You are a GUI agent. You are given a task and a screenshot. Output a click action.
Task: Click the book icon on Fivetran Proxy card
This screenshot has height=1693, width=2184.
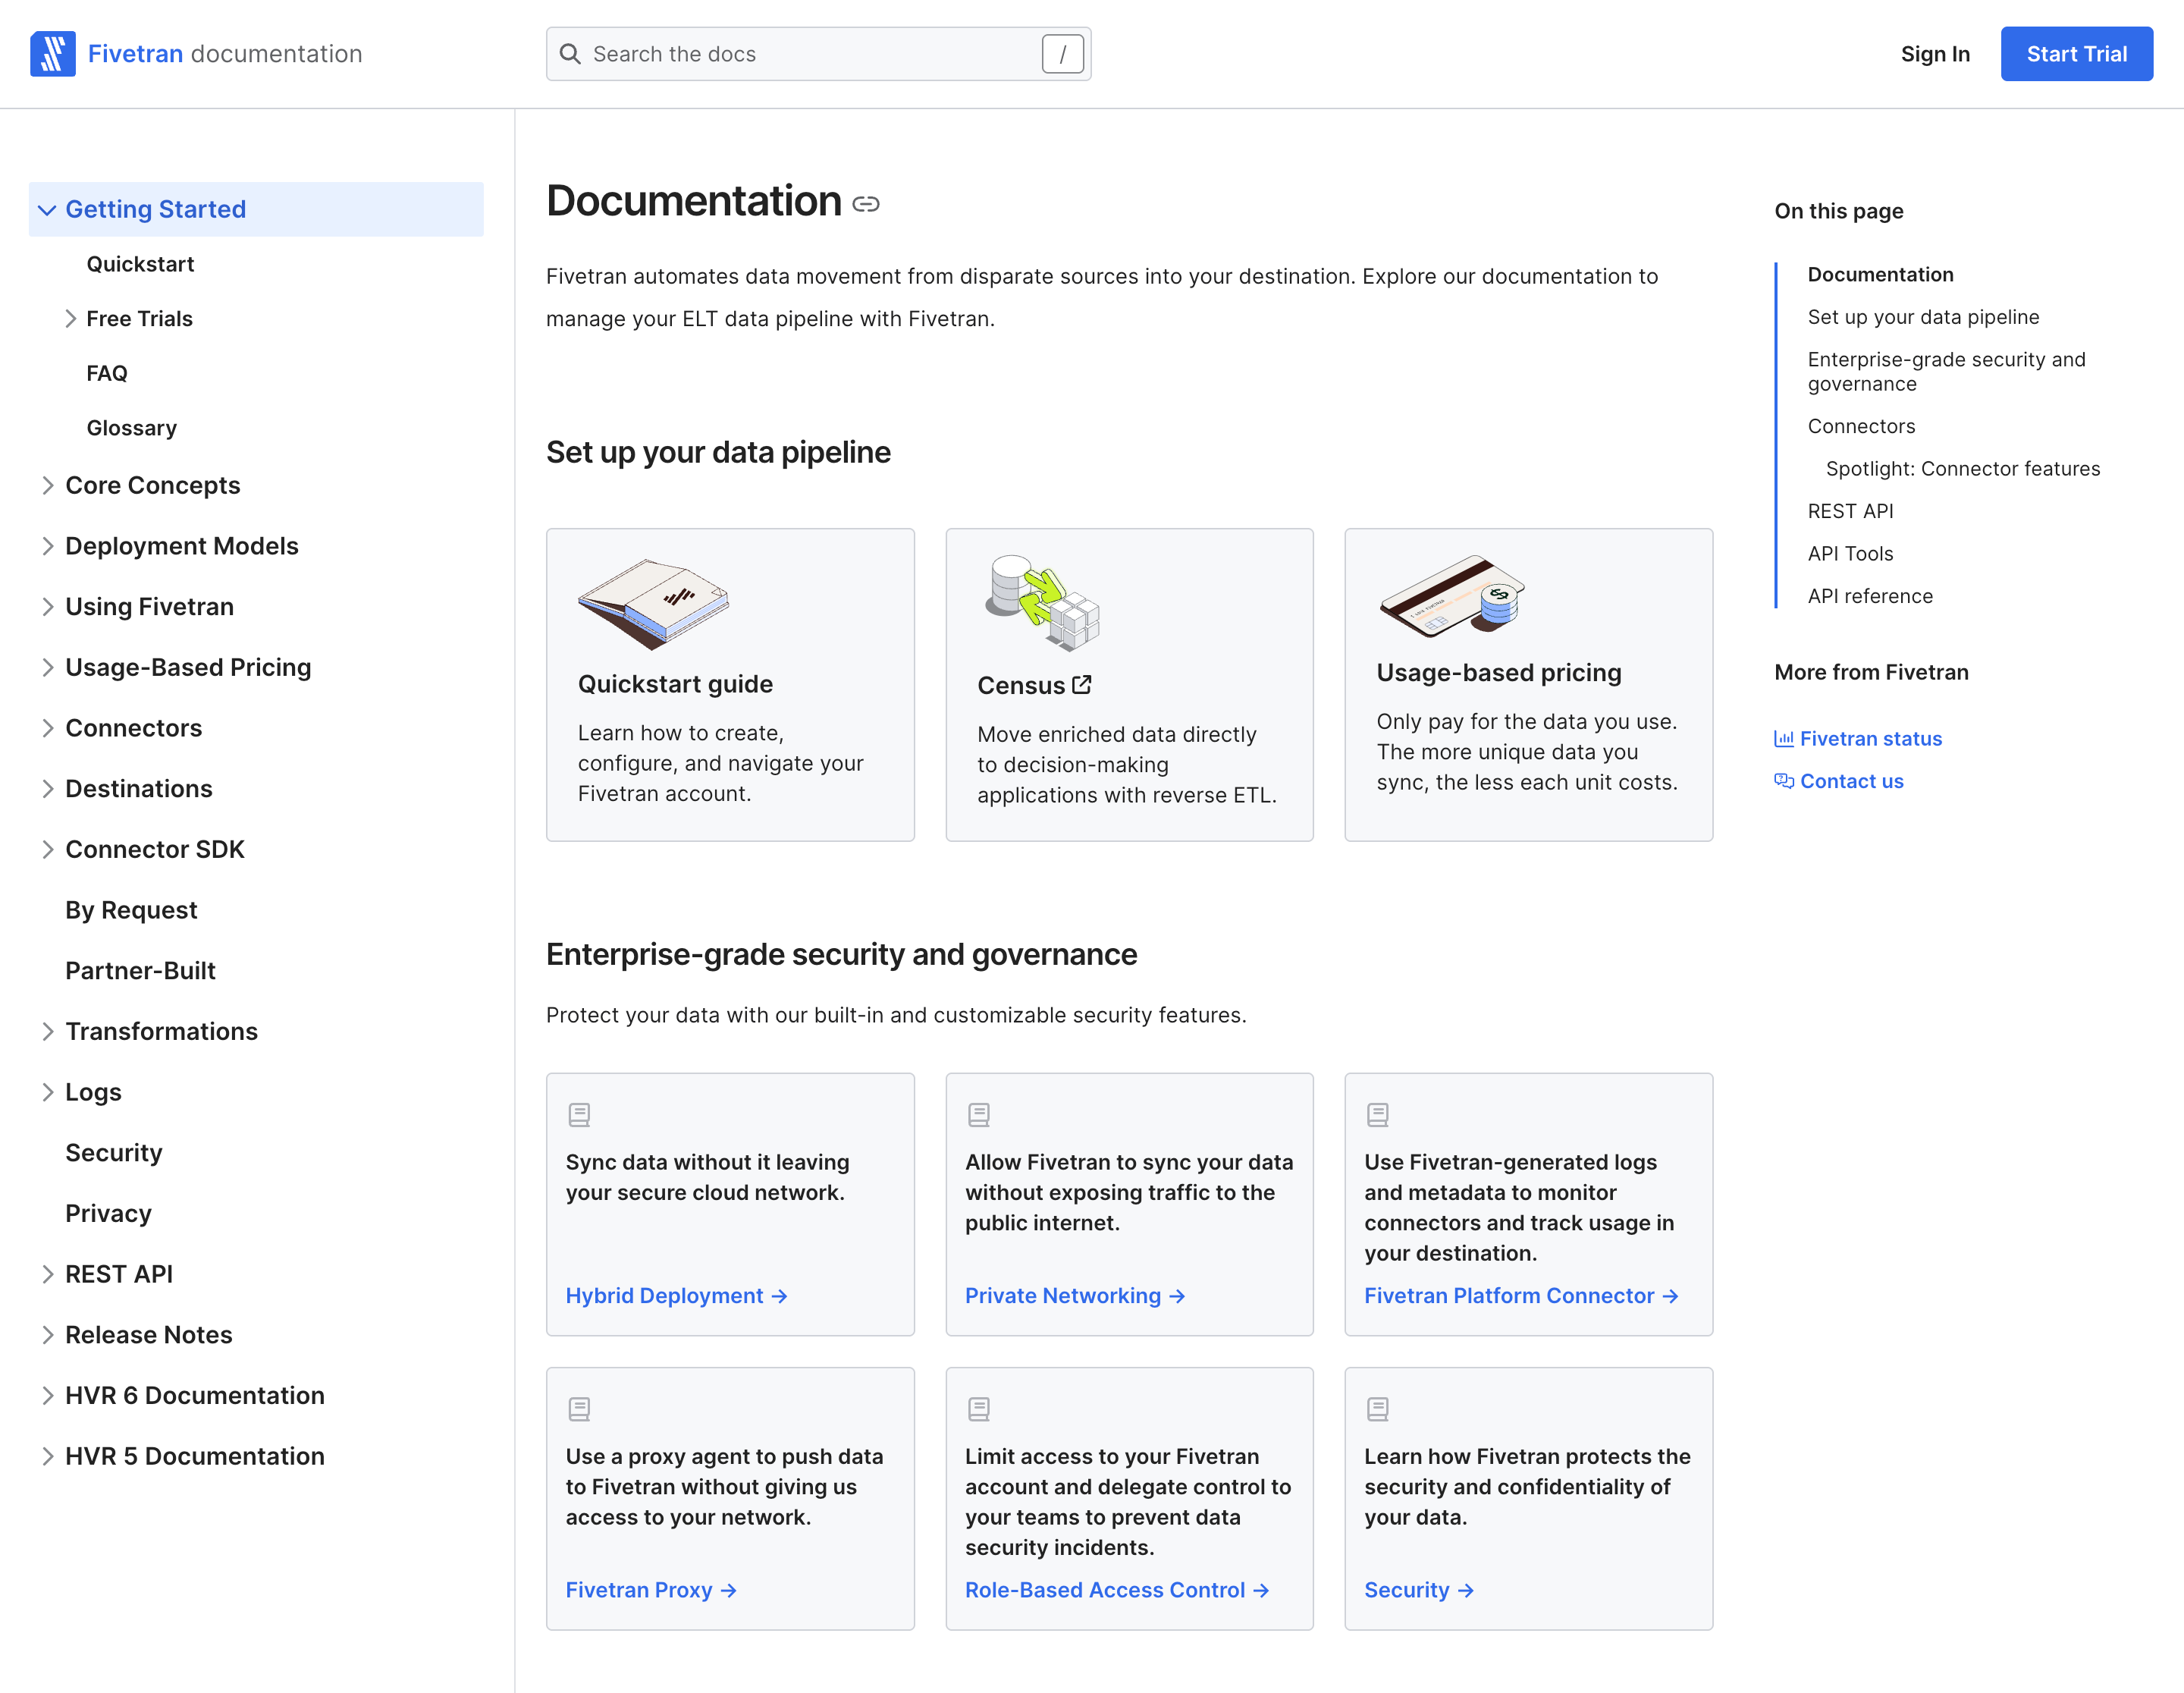pyautogui.click(x=579, y=1409)
